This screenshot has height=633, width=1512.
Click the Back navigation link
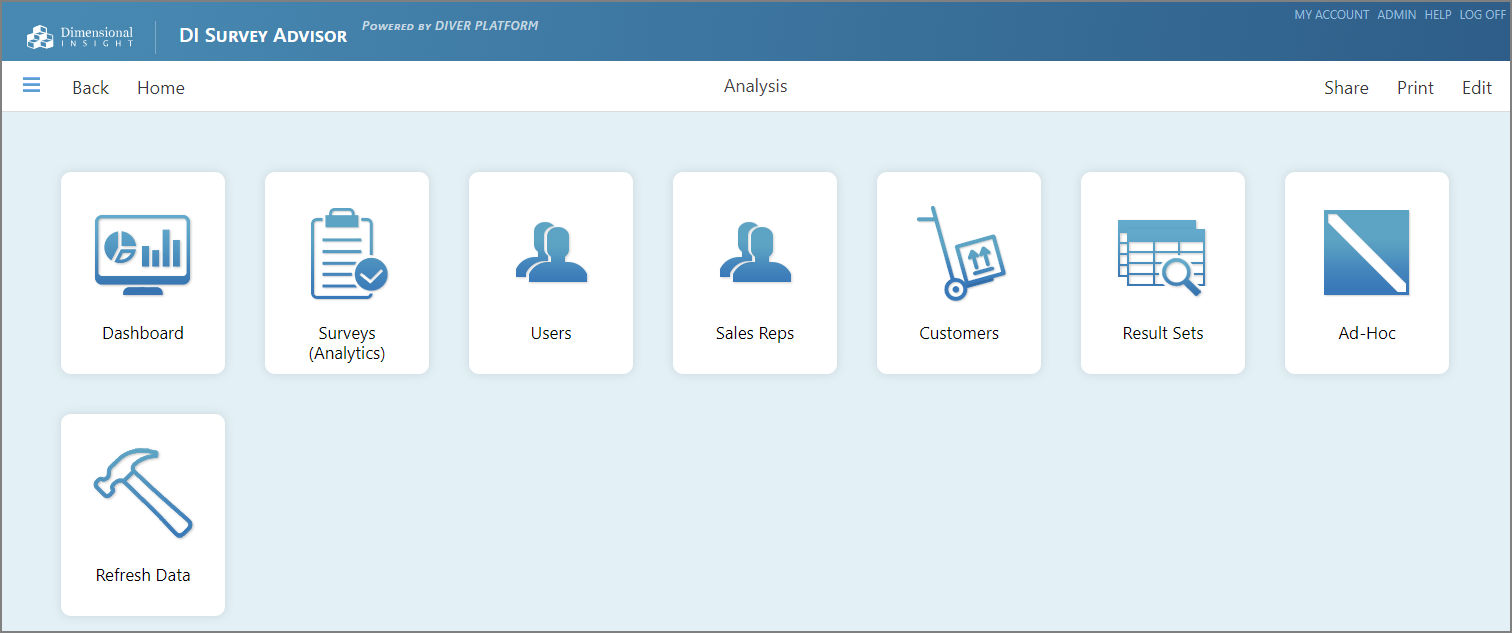[x=90, y=88]
